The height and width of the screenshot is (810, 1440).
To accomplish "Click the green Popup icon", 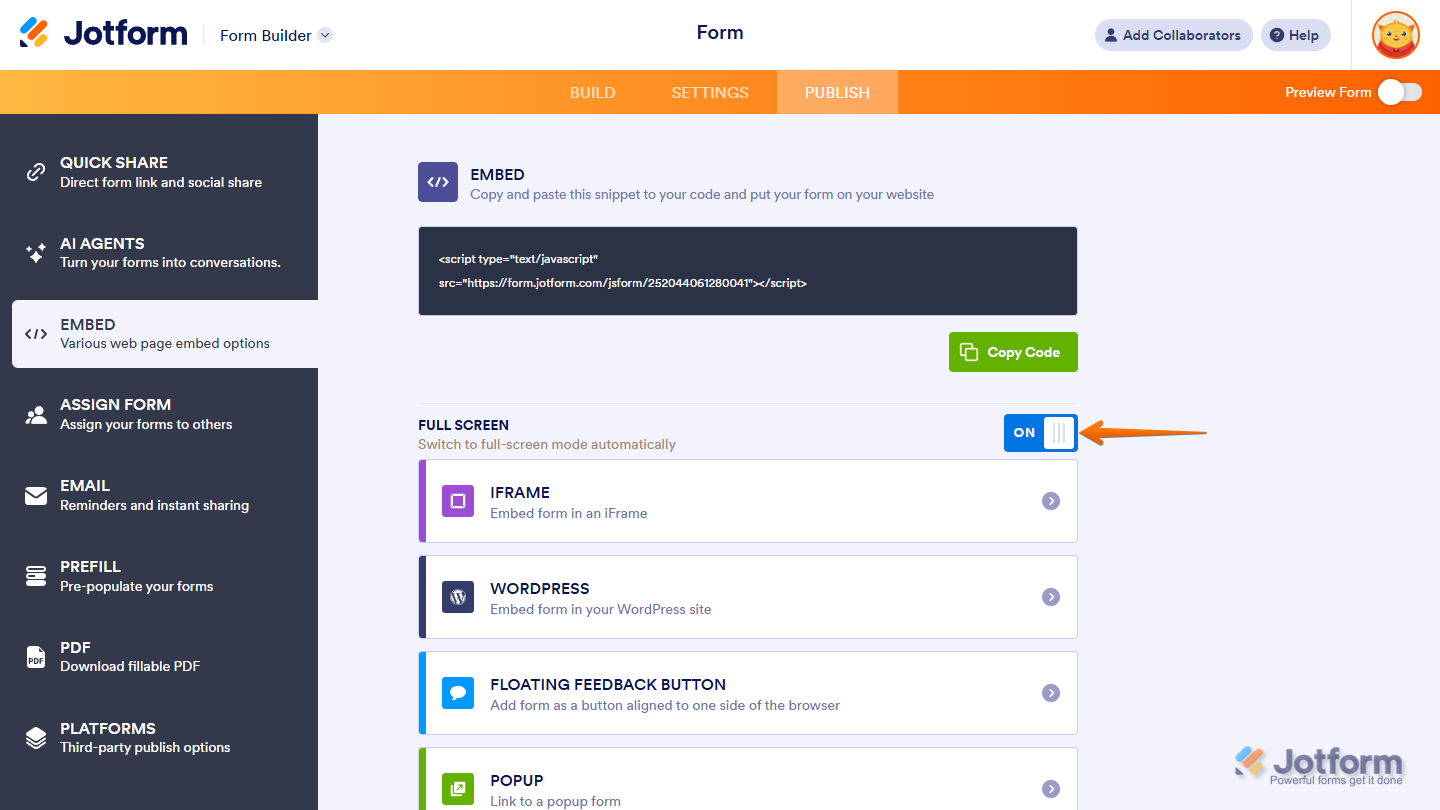I will (x=458, y=789).
